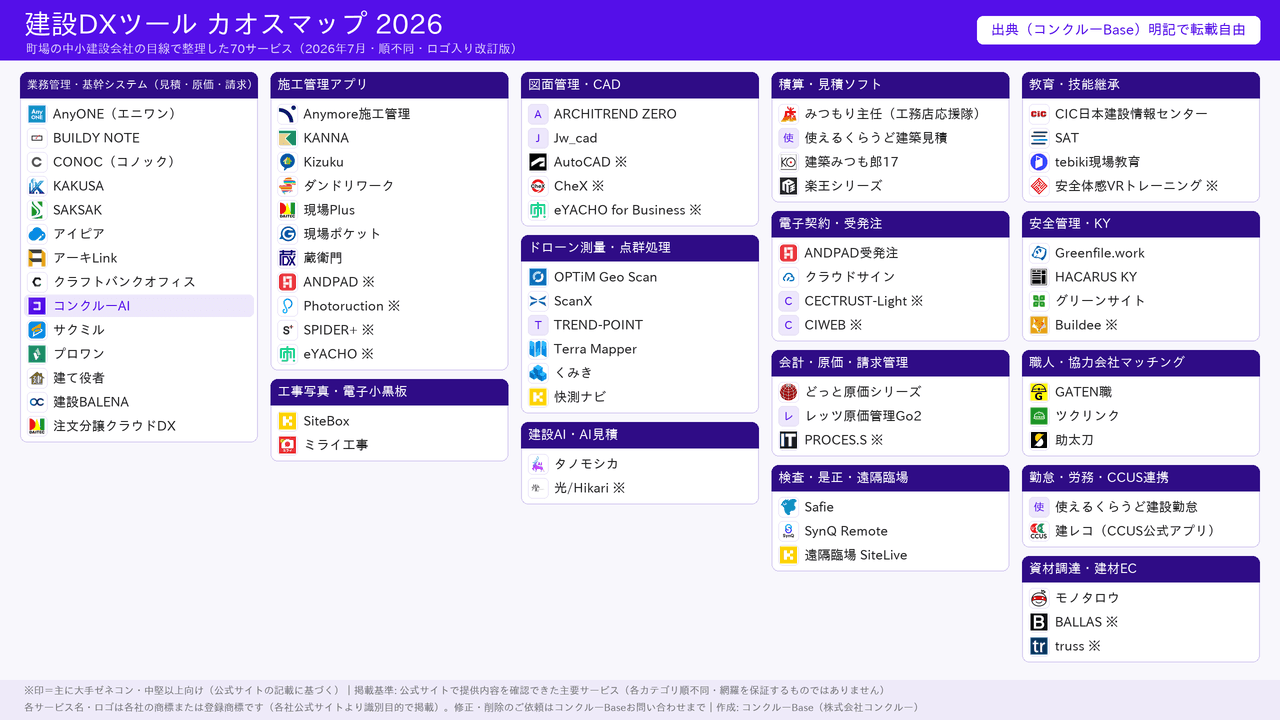Image resolution: width=1280 pixels, height=720 pixels.
Task: Open the ANDPAD ※ entry in 施工管理アプリ
Action: (x=389, y=282)
